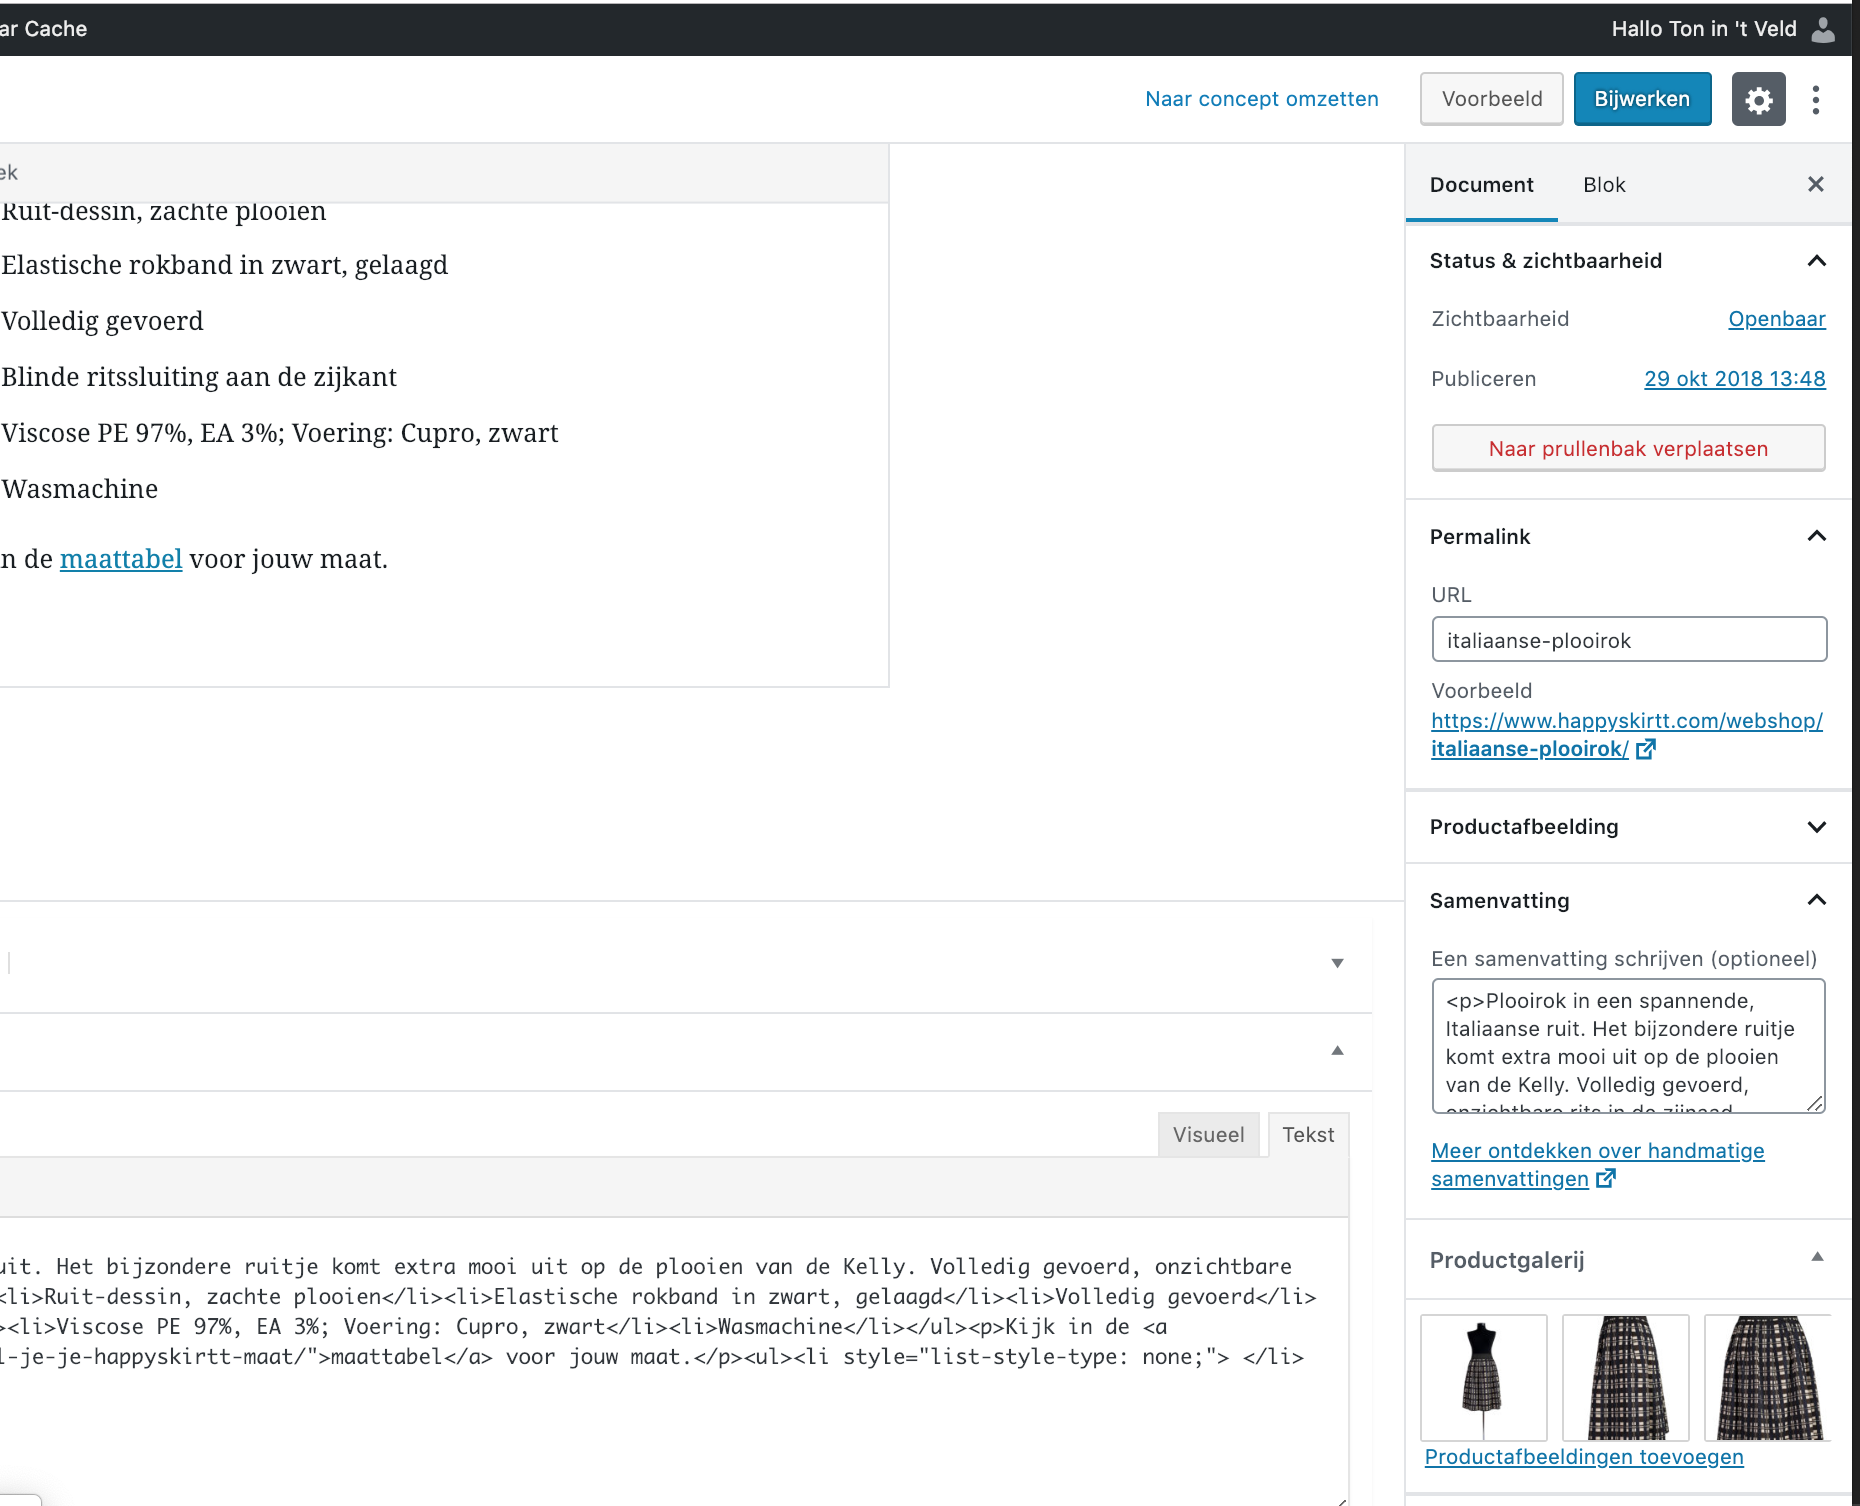Select the first product gallery thumbnail
The height and width of the screenshot is (1506, 1860).
[x=1483, y=1378]
